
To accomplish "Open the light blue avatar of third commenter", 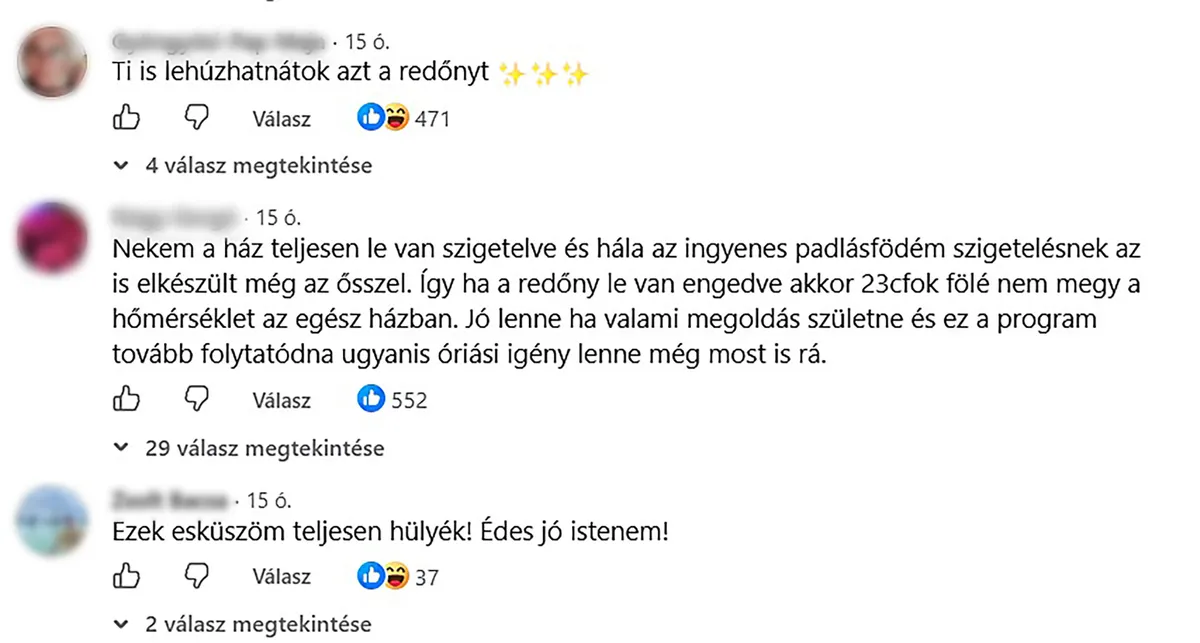I will (x=54, y=519).
